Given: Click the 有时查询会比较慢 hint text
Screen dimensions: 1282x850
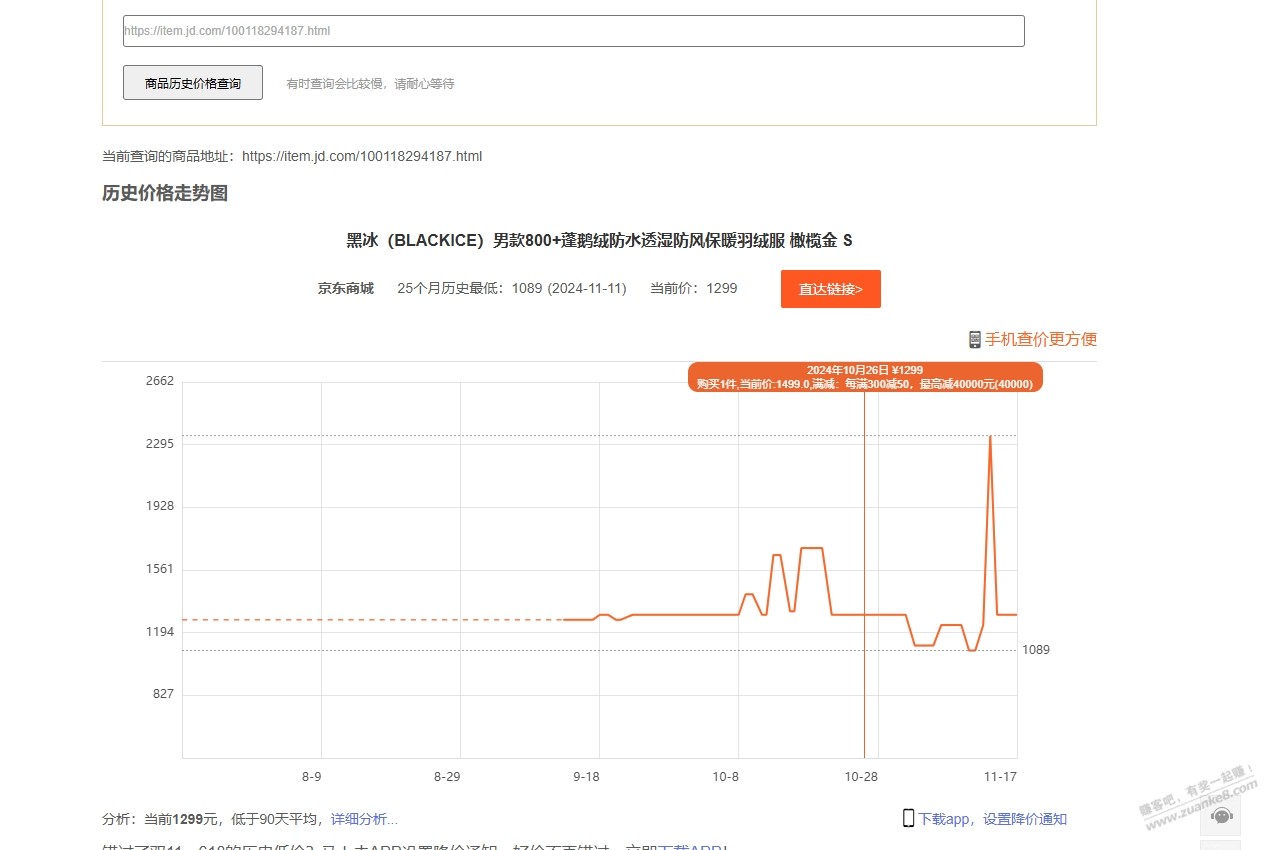Looking at the screenshot, I should click(x=370, y=84).
